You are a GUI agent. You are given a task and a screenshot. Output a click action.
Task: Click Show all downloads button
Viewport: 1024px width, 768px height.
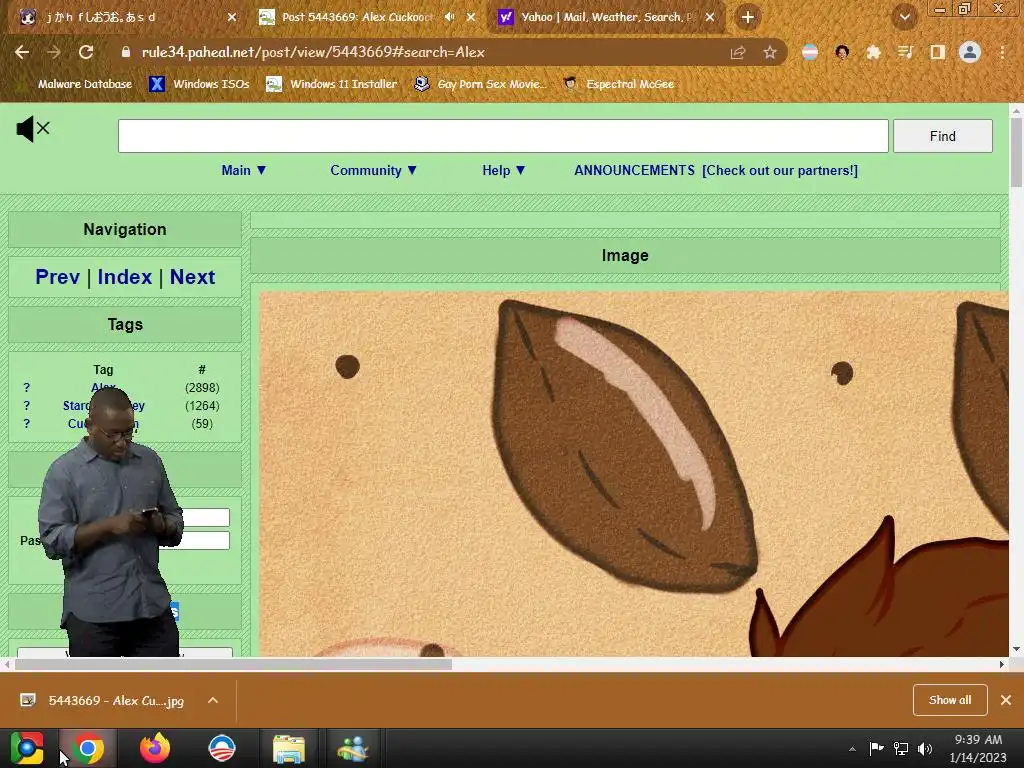tap(950, 700)
